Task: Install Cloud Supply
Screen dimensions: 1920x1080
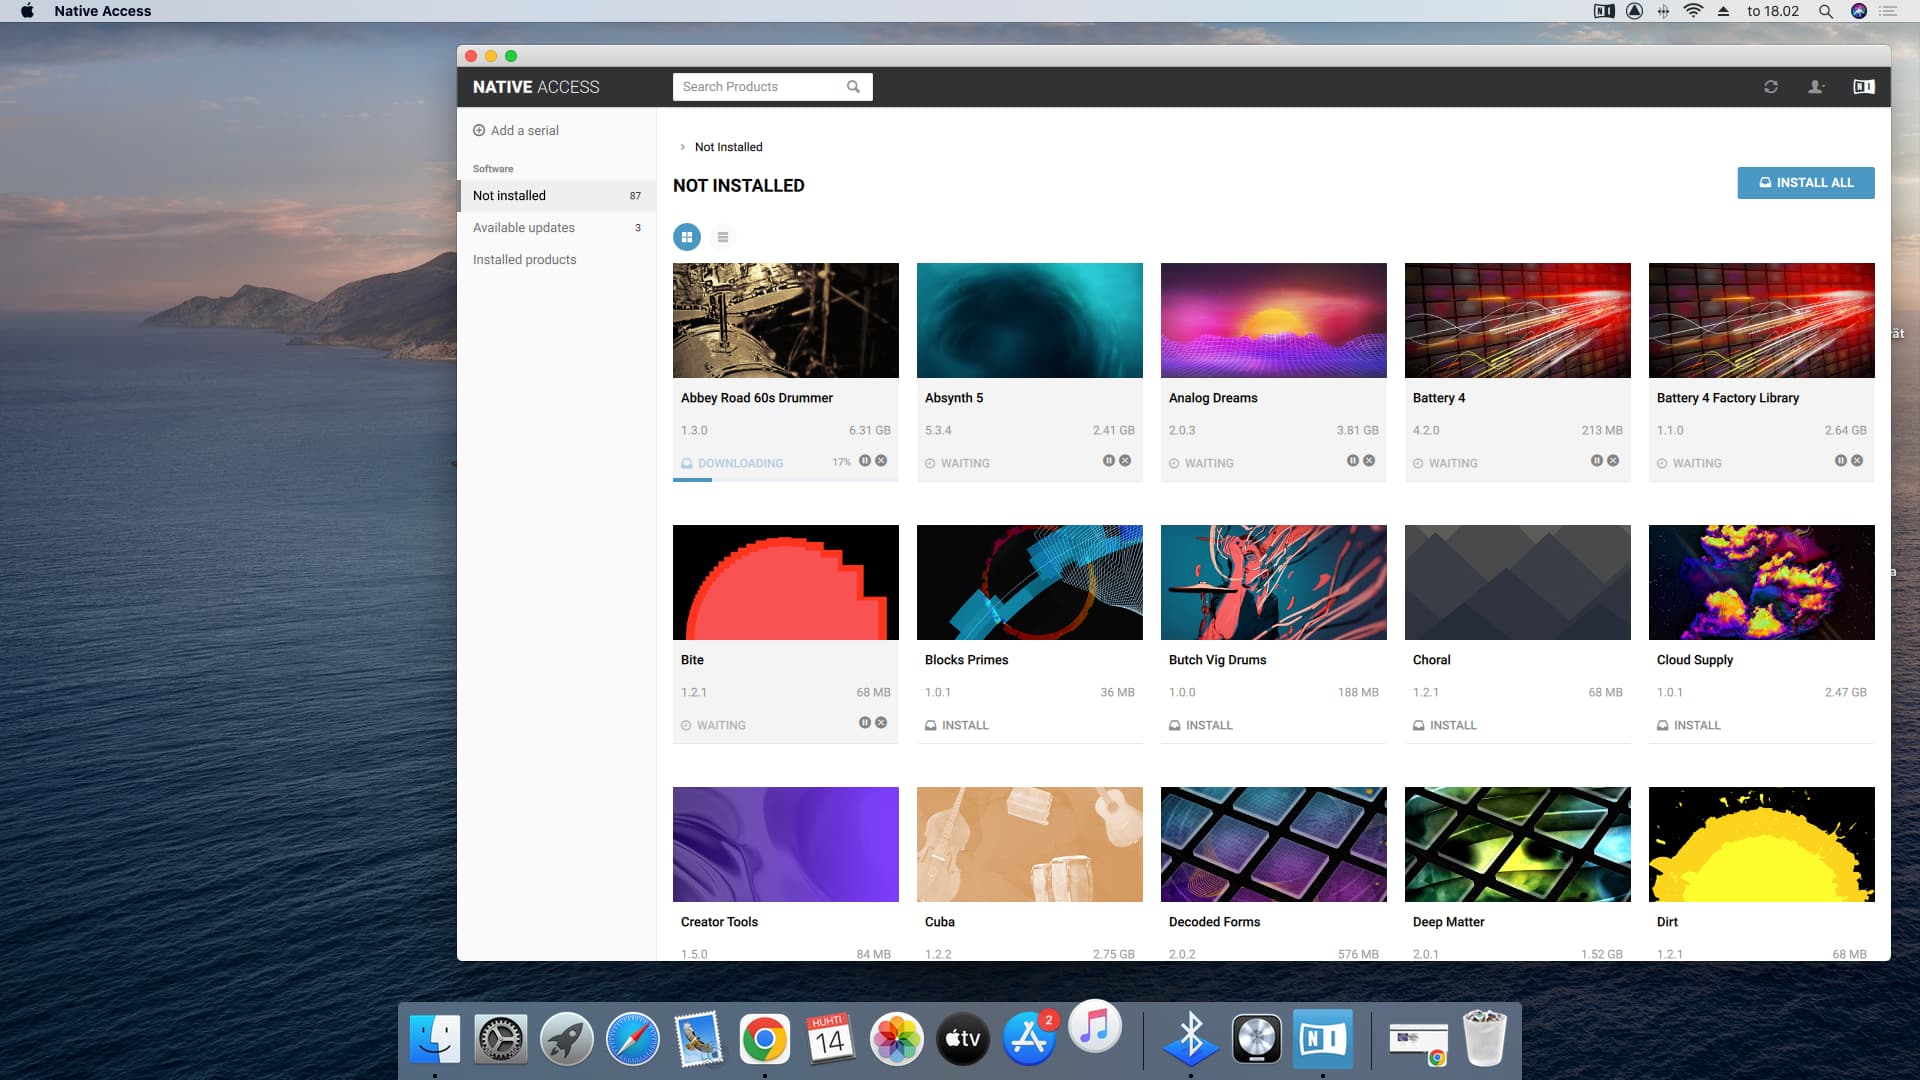Action: tap(1689, 726)
